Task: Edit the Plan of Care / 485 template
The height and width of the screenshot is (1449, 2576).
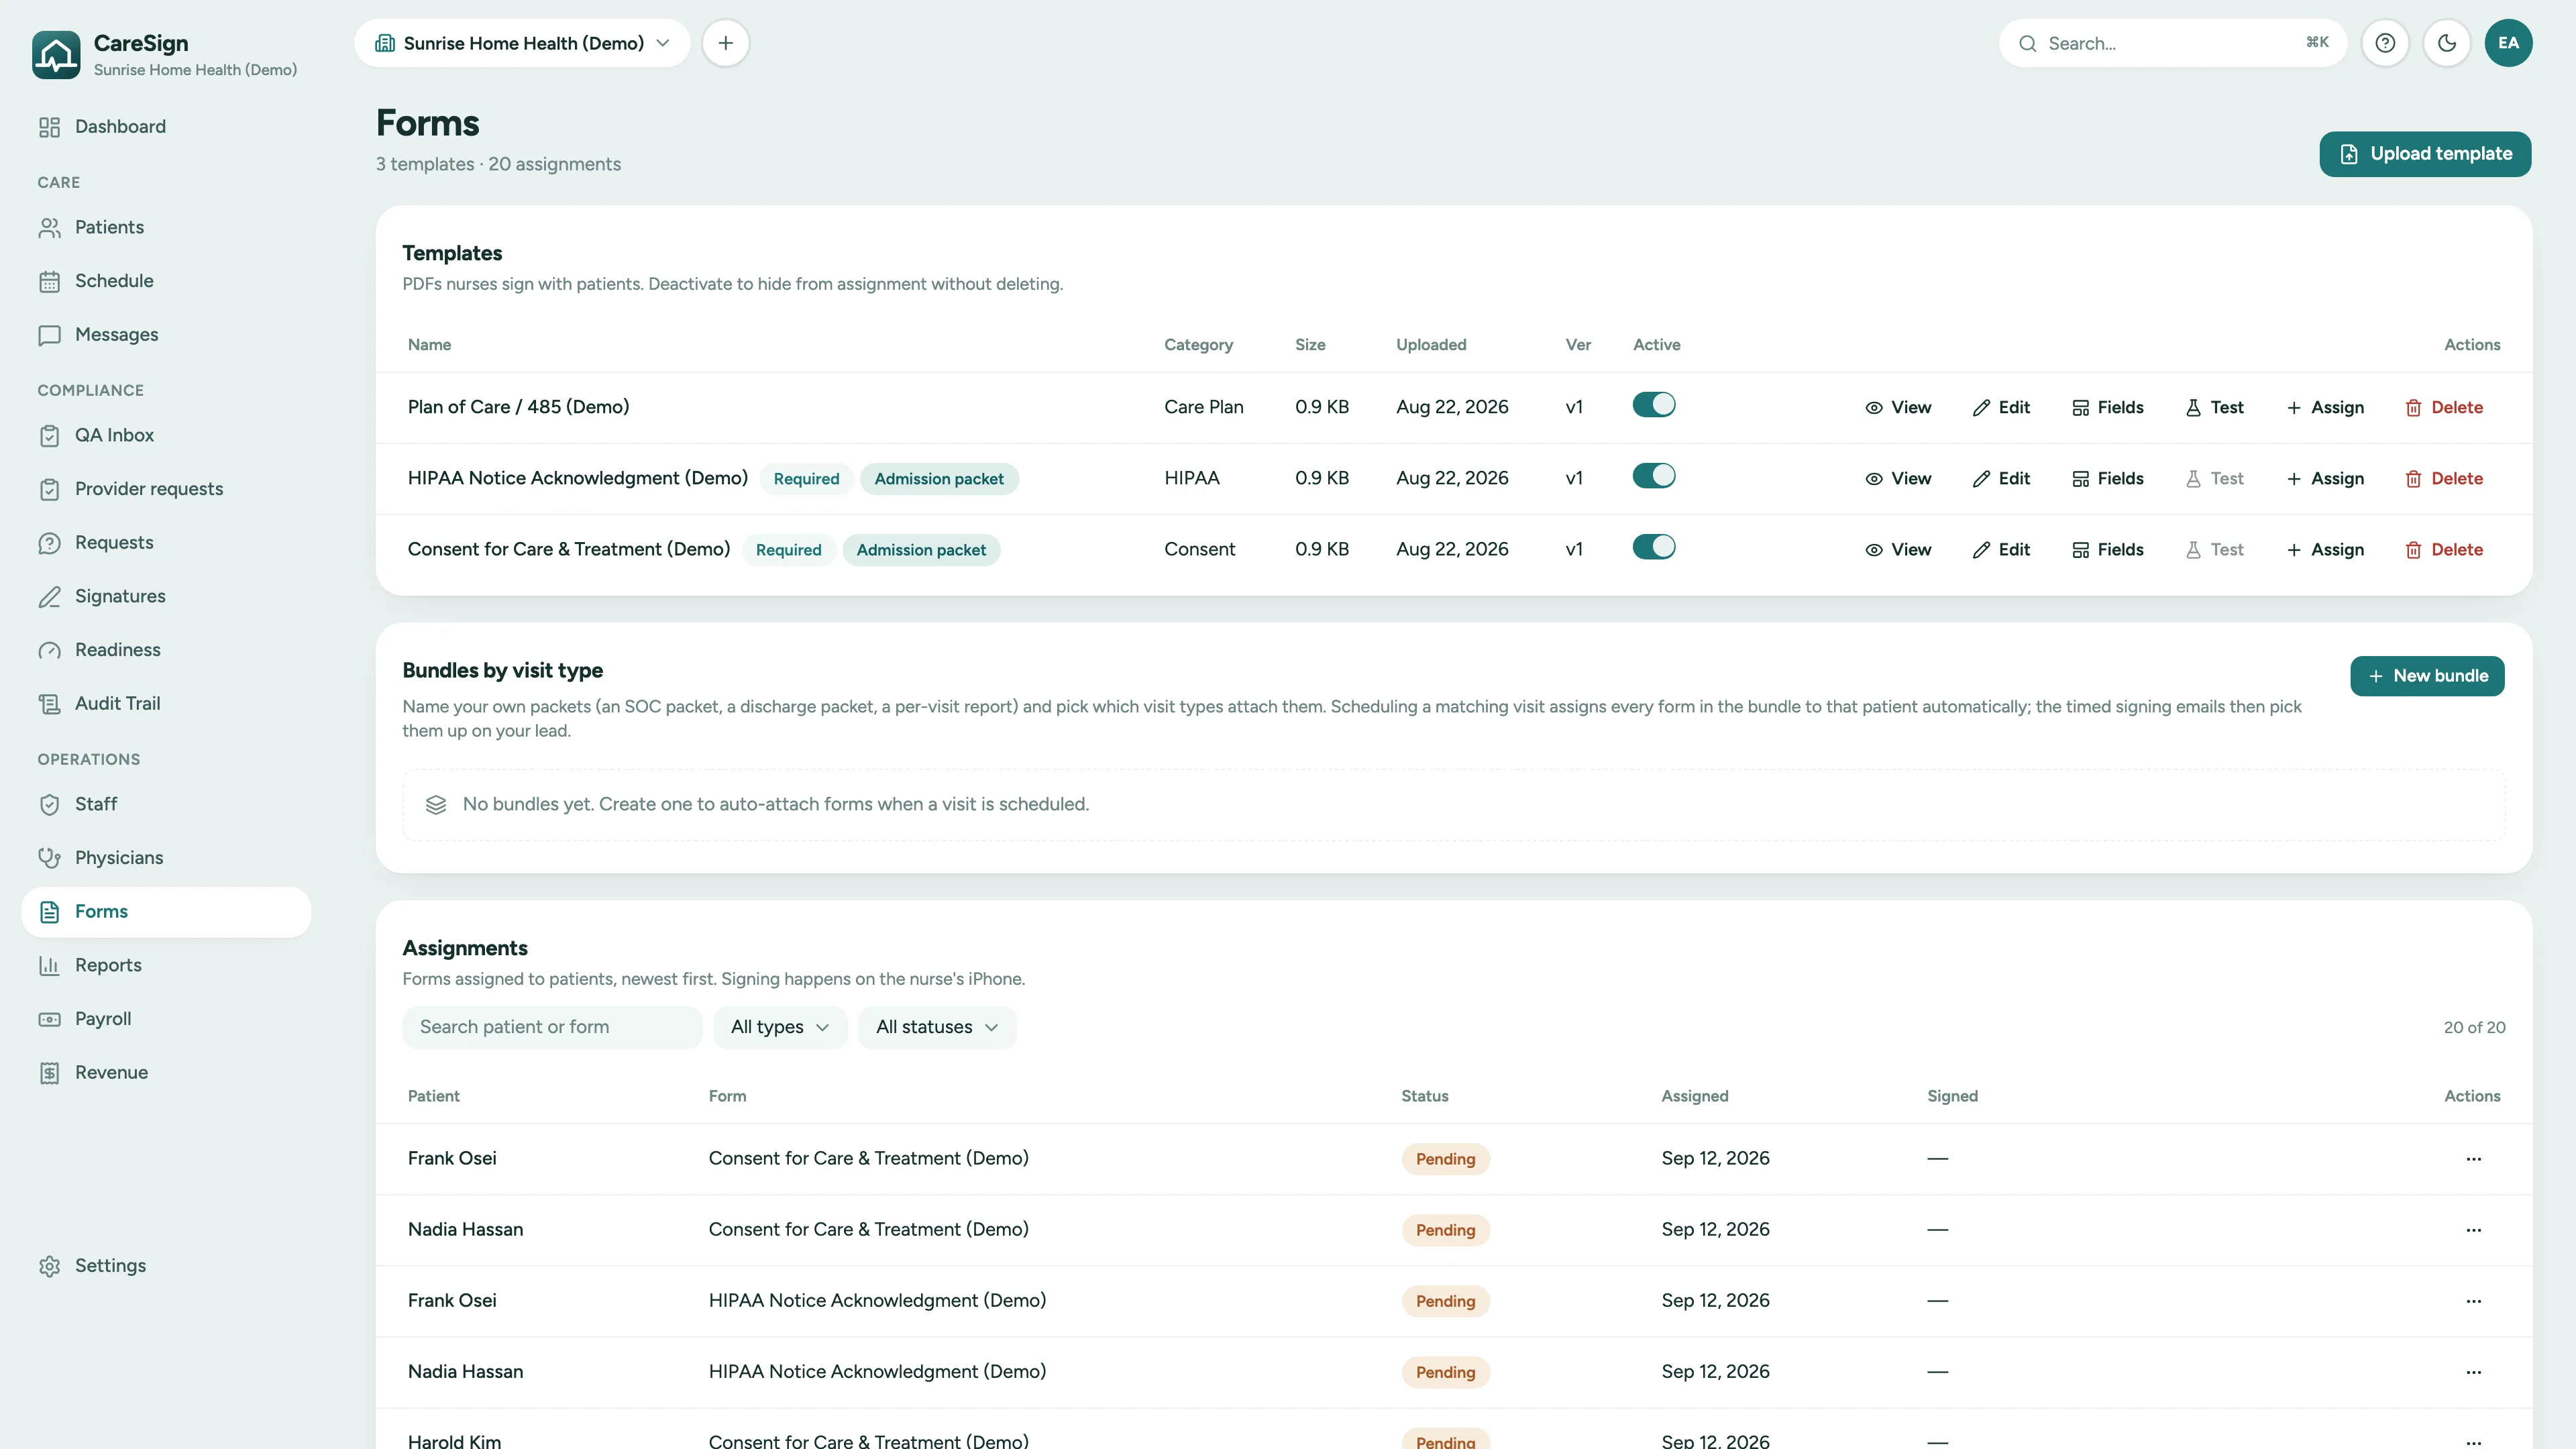Action: (x=2001, y=407)
